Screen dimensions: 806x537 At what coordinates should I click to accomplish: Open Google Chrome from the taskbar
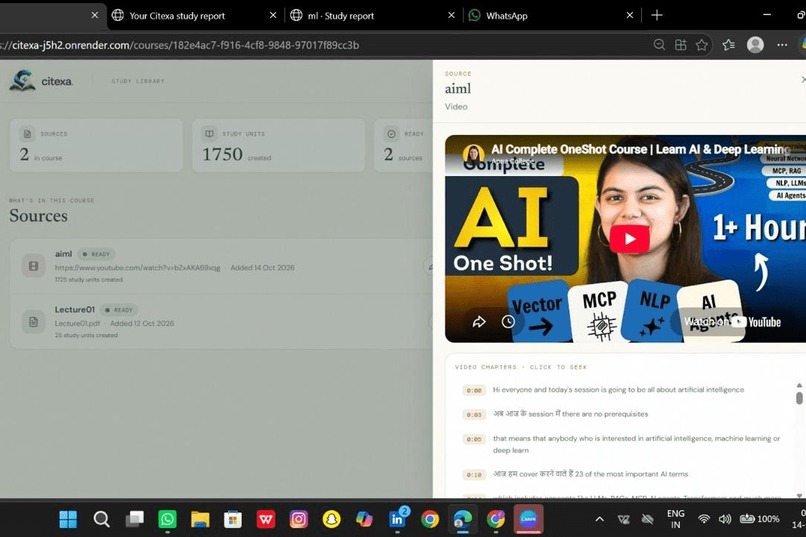(x=430, y=519)
